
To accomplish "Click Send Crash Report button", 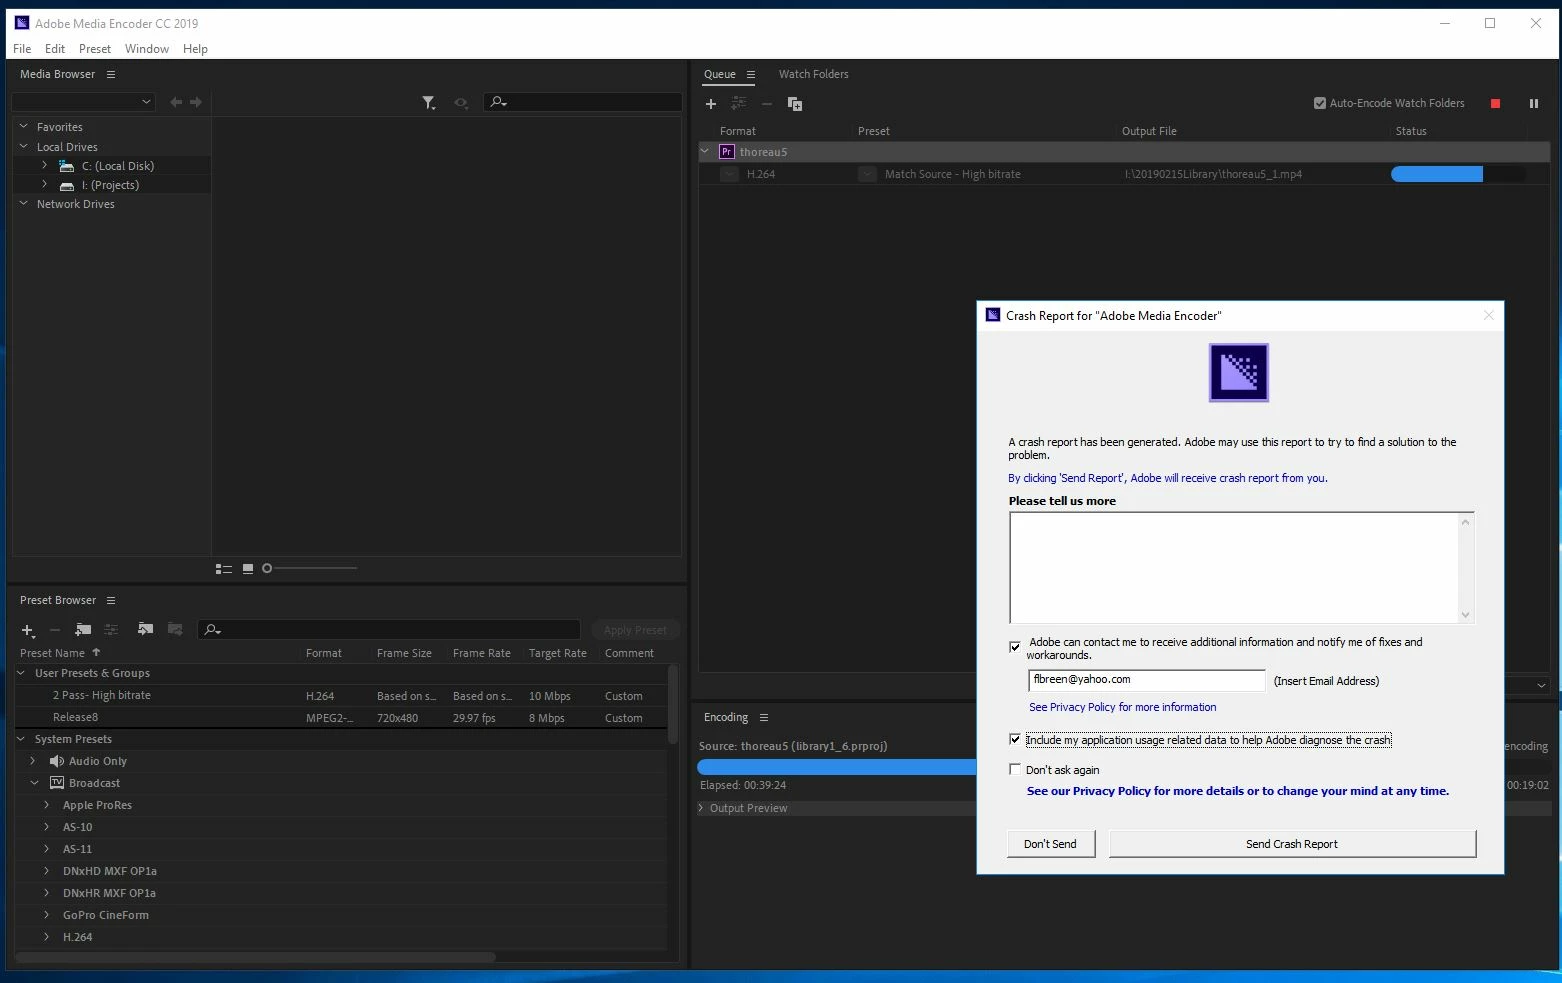I will (1292, 844).
